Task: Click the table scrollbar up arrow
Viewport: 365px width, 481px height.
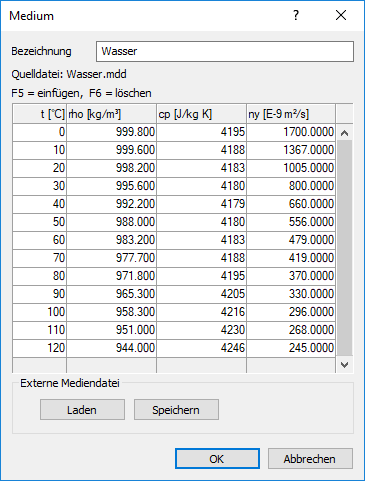Action: [x=344, y=133]
